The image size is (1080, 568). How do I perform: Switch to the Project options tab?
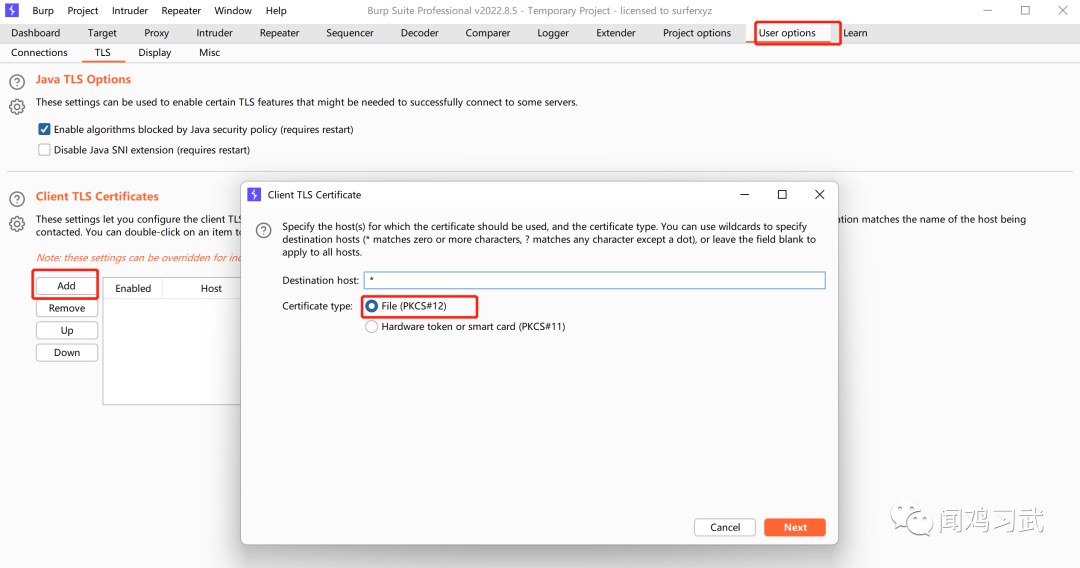[x=696, y=33]
